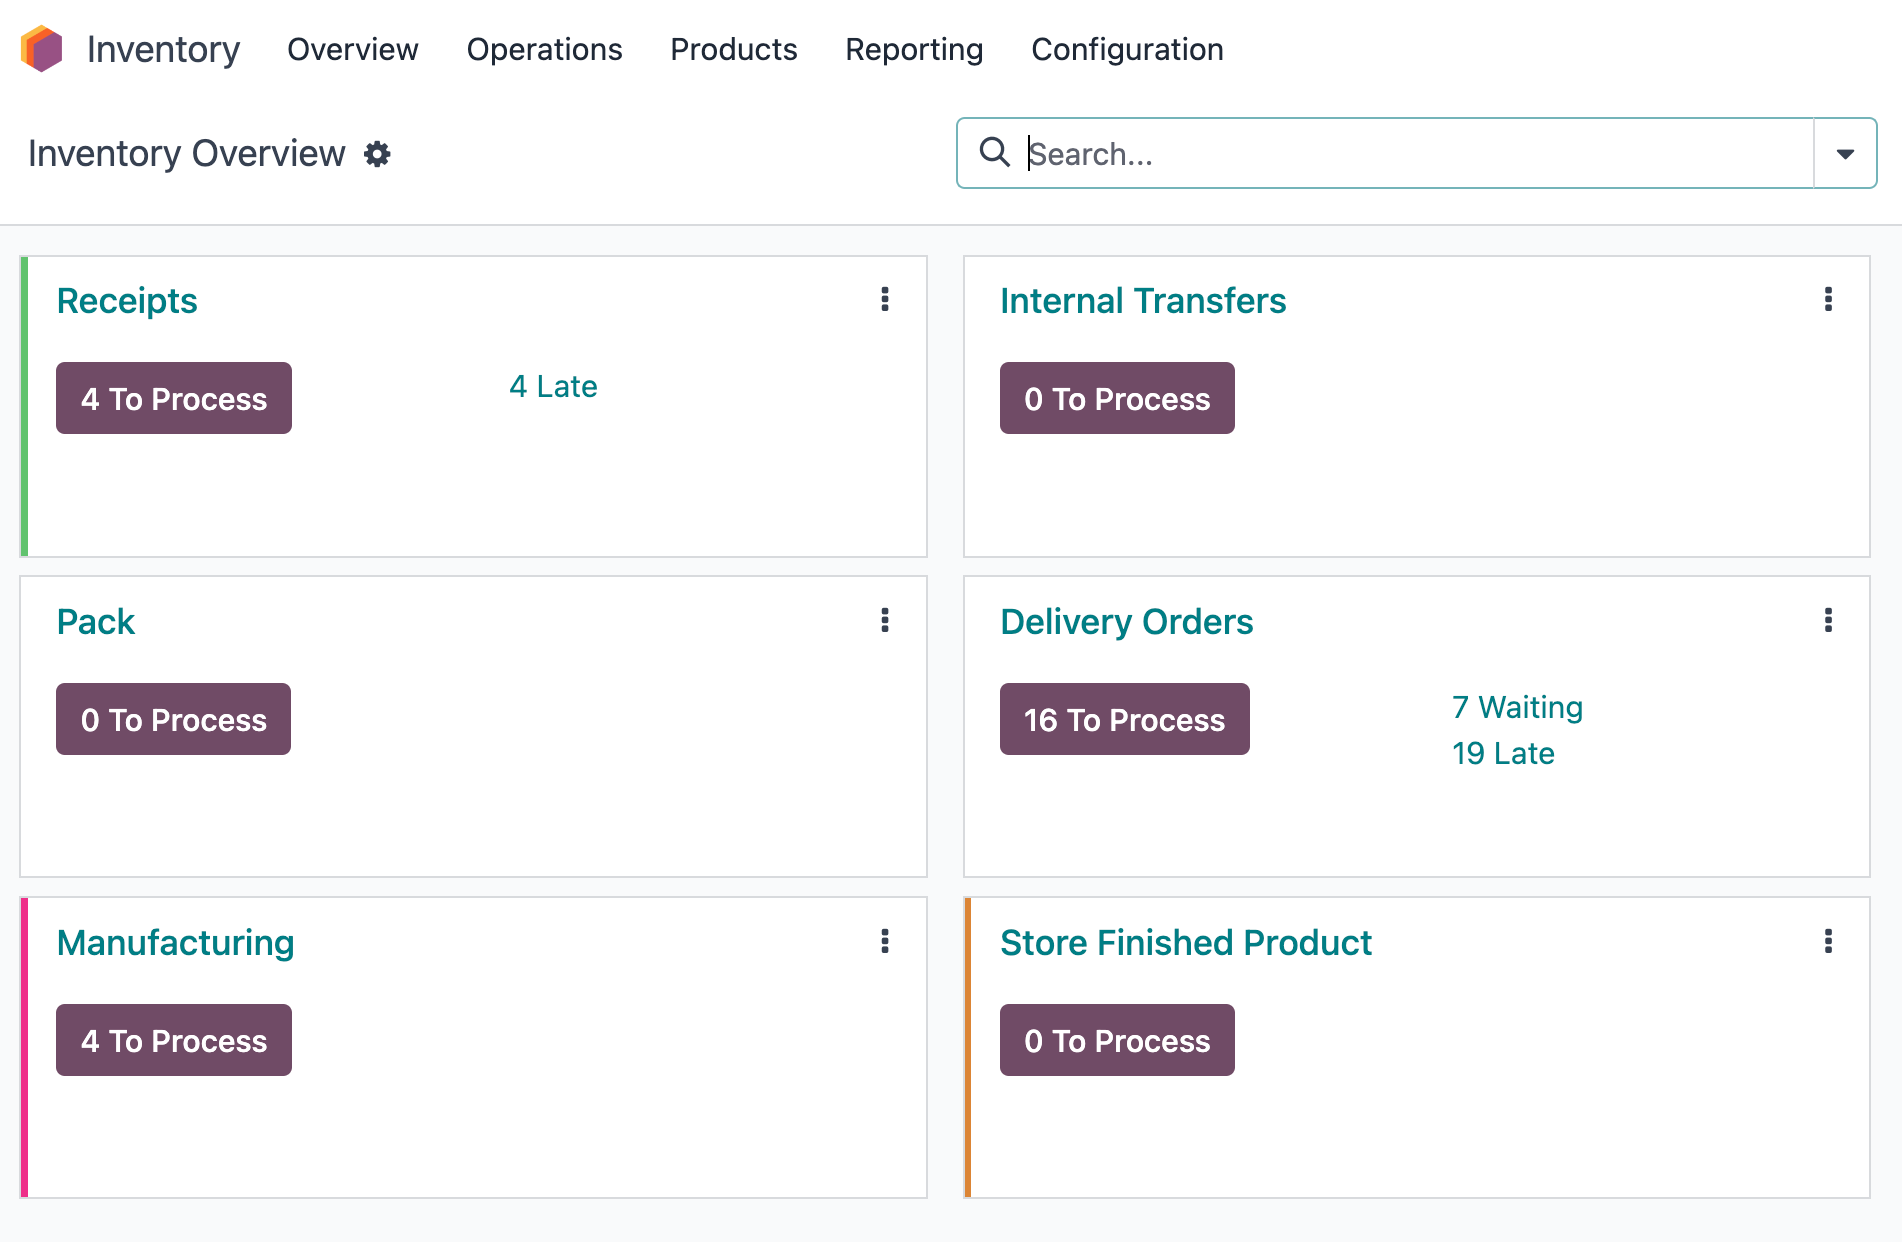Open the Internal Transfers card three-dot menu

pos(1828,299)
